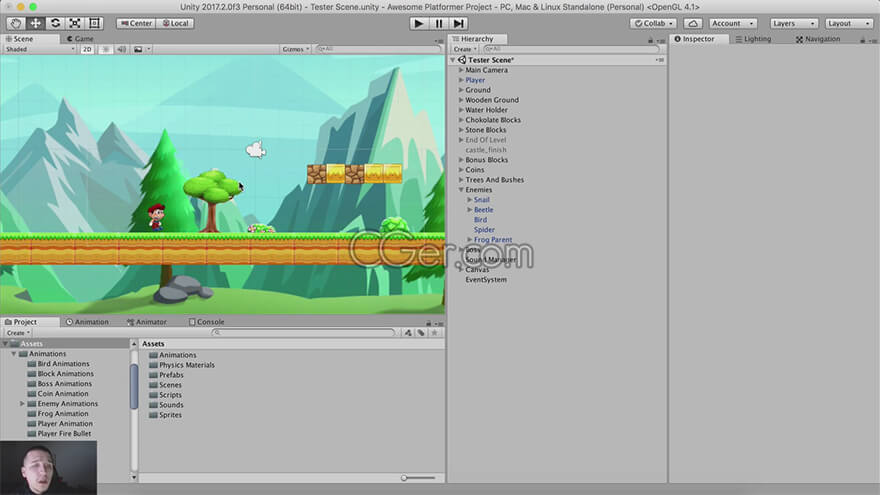
Task: Click the project tree scrollbar
Action: (134, 387)
